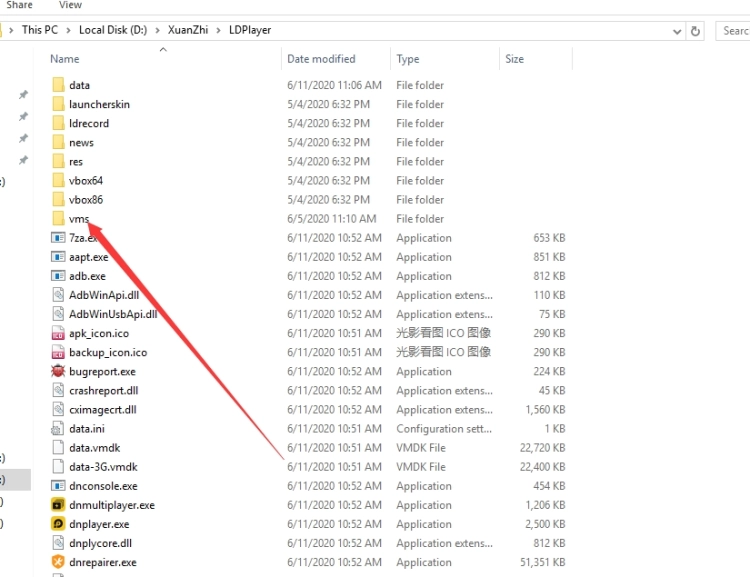Open the address bar history dropdown
Viewport: 750px width, 577px height.
674,31
